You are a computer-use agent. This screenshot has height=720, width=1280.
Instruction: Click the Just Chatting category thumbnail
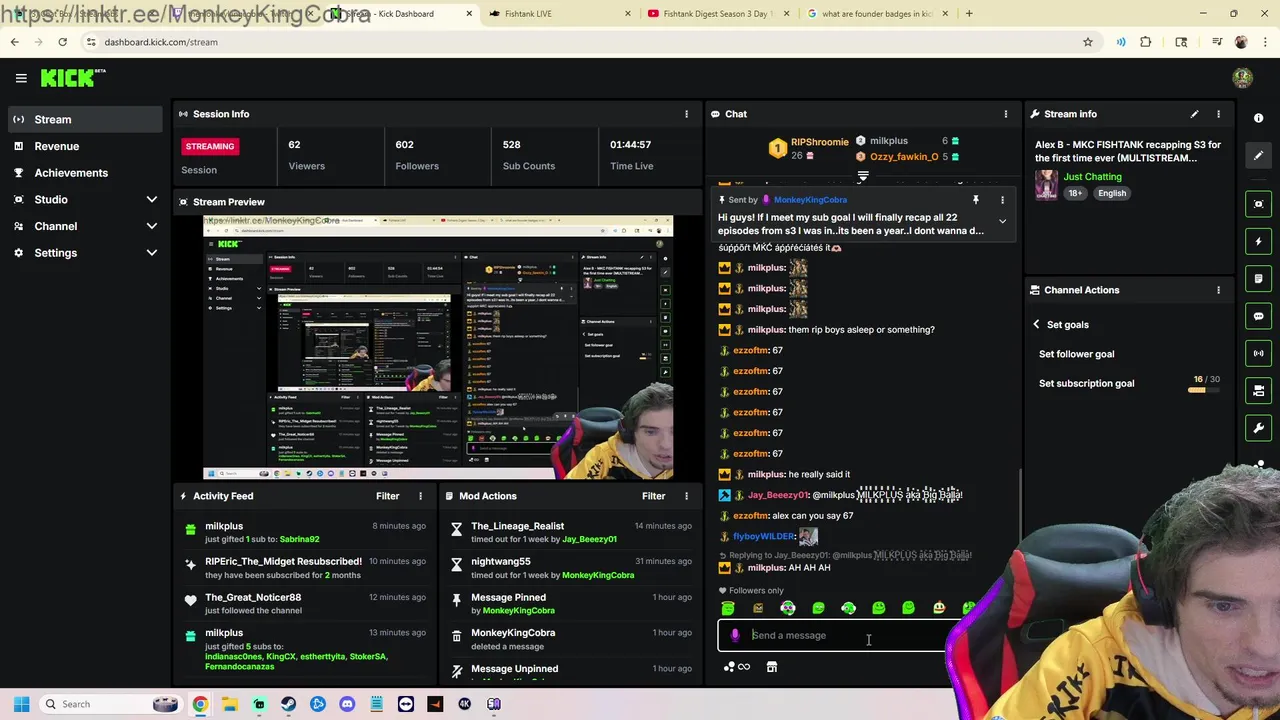point(1046,185)
